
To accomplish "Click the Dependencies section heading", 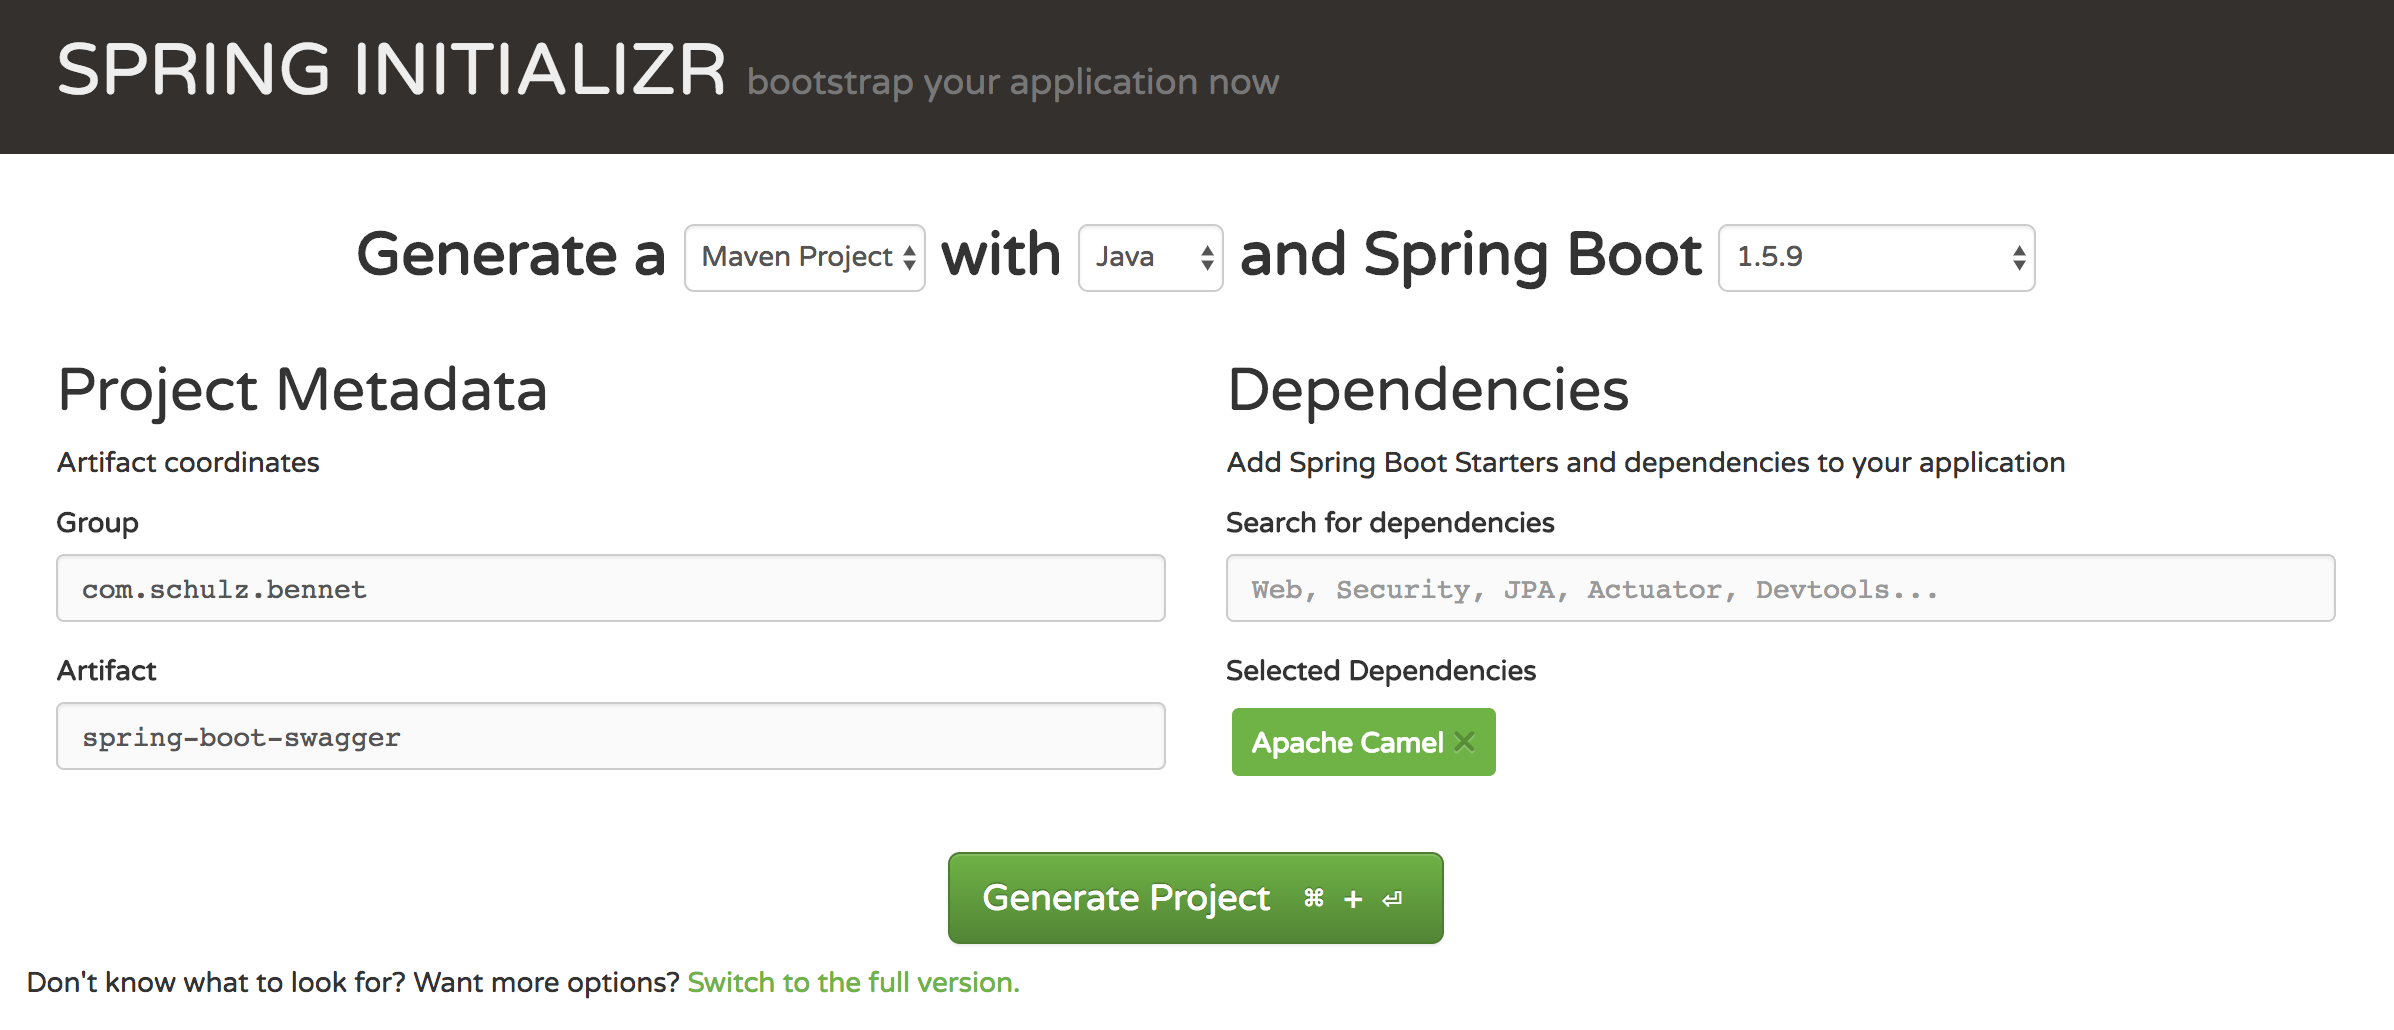I will pyautogui.click(x=1427, y=390).
